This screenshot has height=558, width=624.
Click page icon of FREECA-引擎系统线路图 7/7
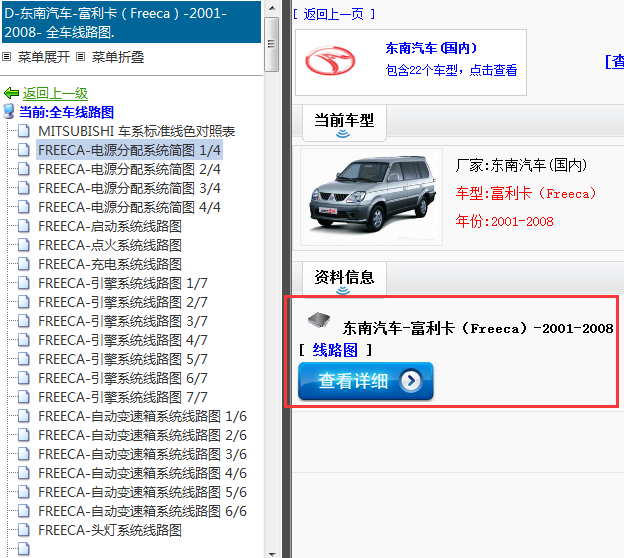(x=24, y=397)
